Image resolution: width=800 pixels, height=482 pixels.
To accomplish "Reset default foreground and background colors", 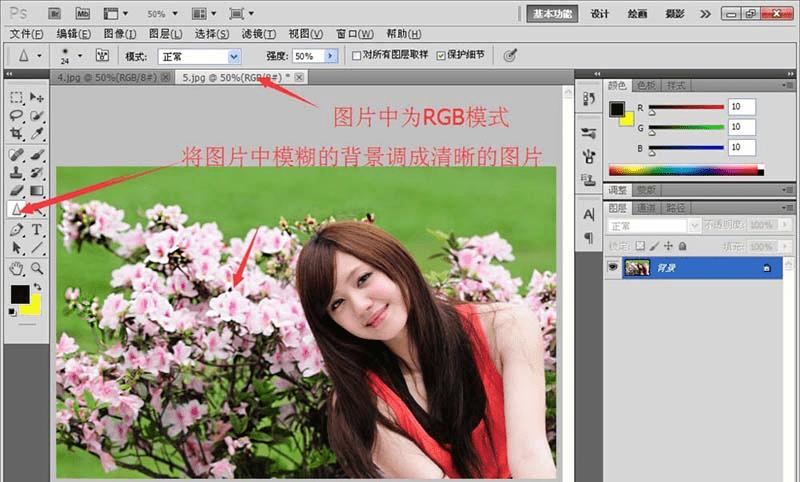I will 12,312.
